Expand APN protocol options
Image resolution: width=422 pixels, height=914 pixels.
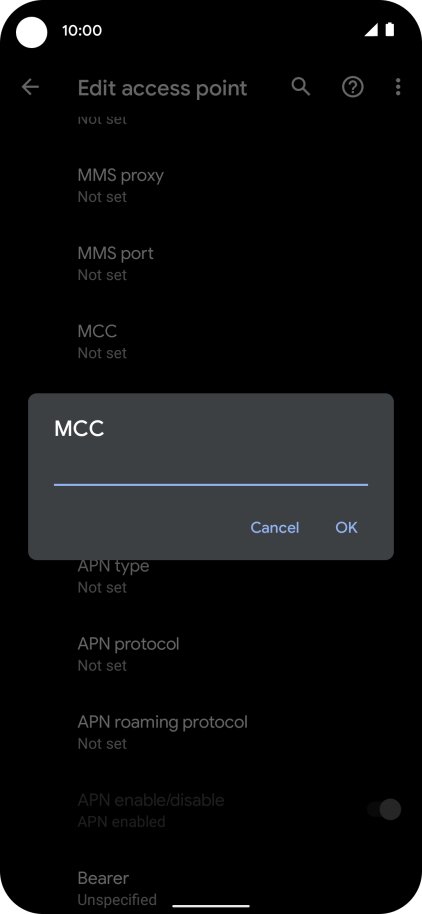[x=211, y=654]
